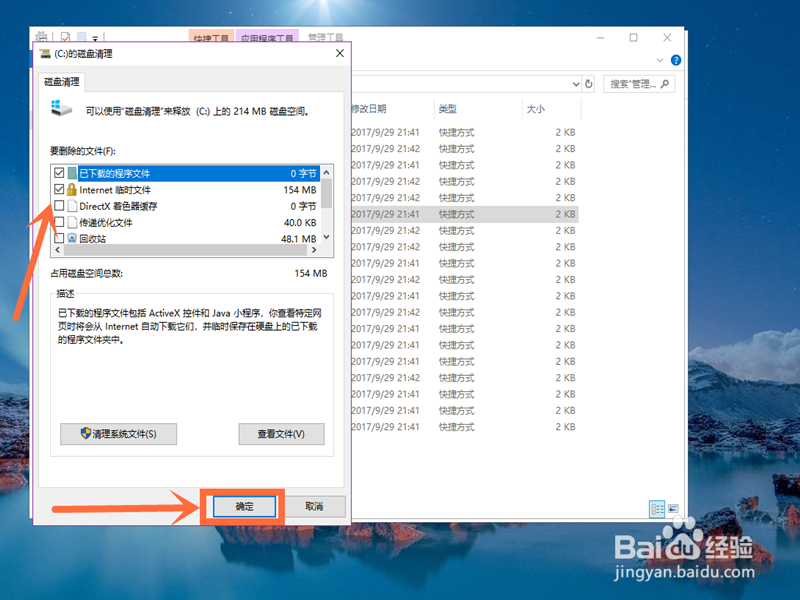Image resolution: width=800 pixels, height=600 pixels.
Task: Click the document icon beside 传递优化文件
Action: 72,222
